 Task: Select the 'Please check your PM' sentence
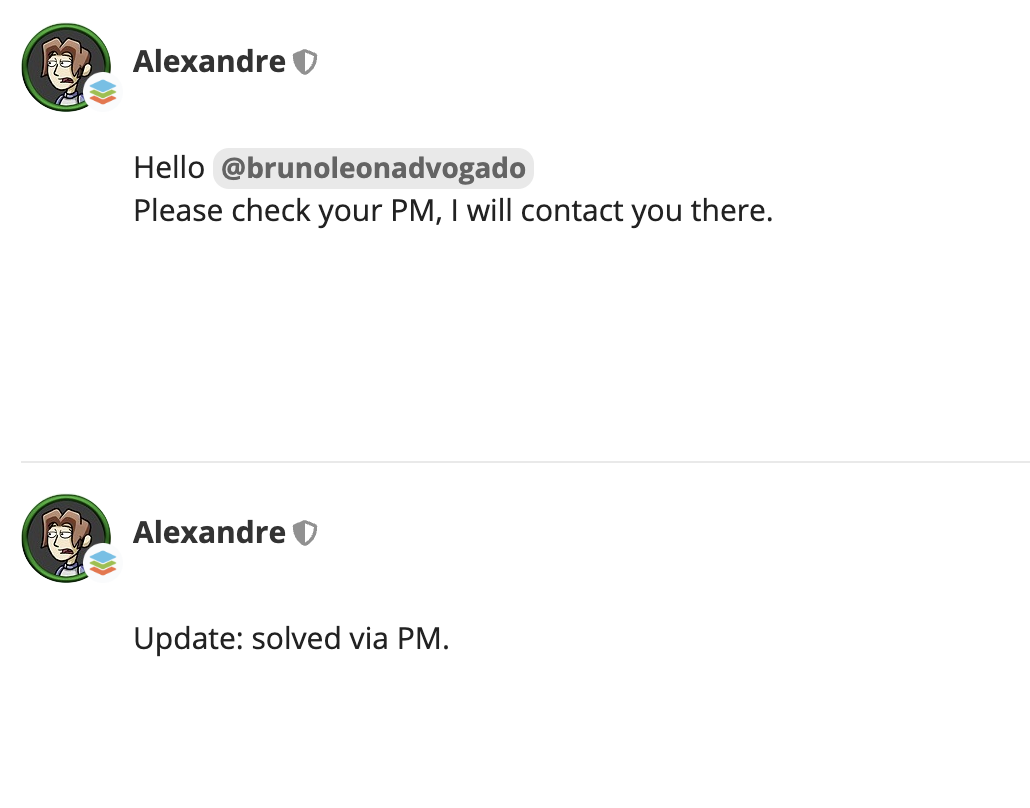click(453, 212)
